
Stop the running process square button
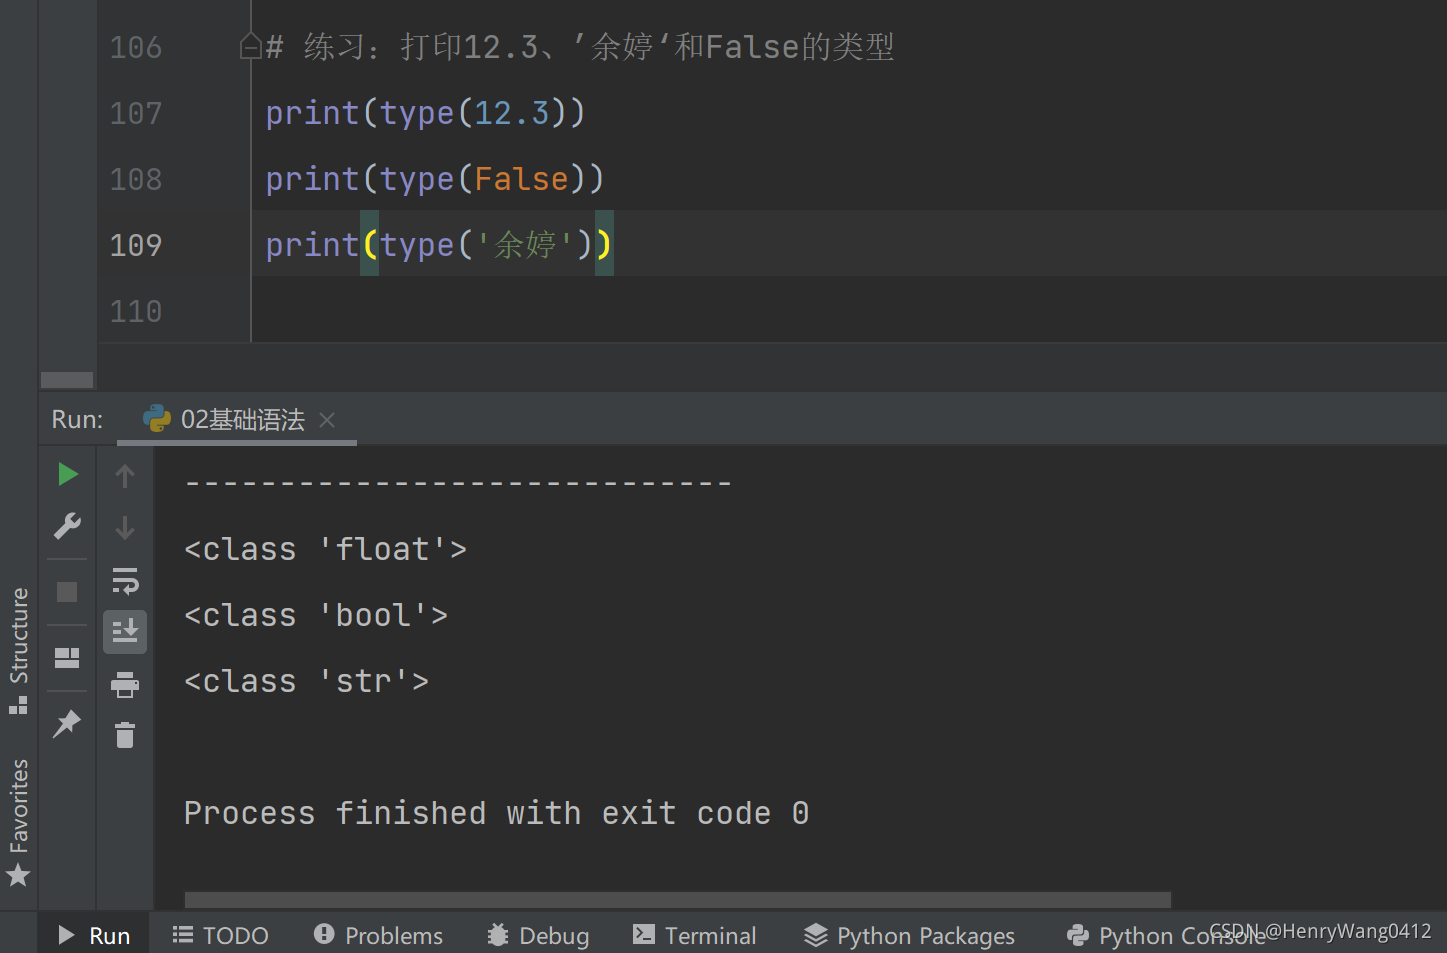click(x=67, y=592)
